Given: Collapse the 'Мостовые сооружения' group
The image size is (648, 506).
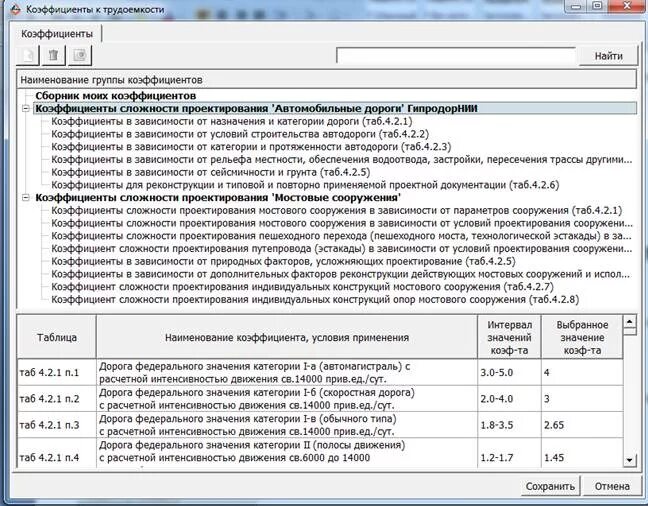Looking at the screenshot, I should tap(26, 198).
